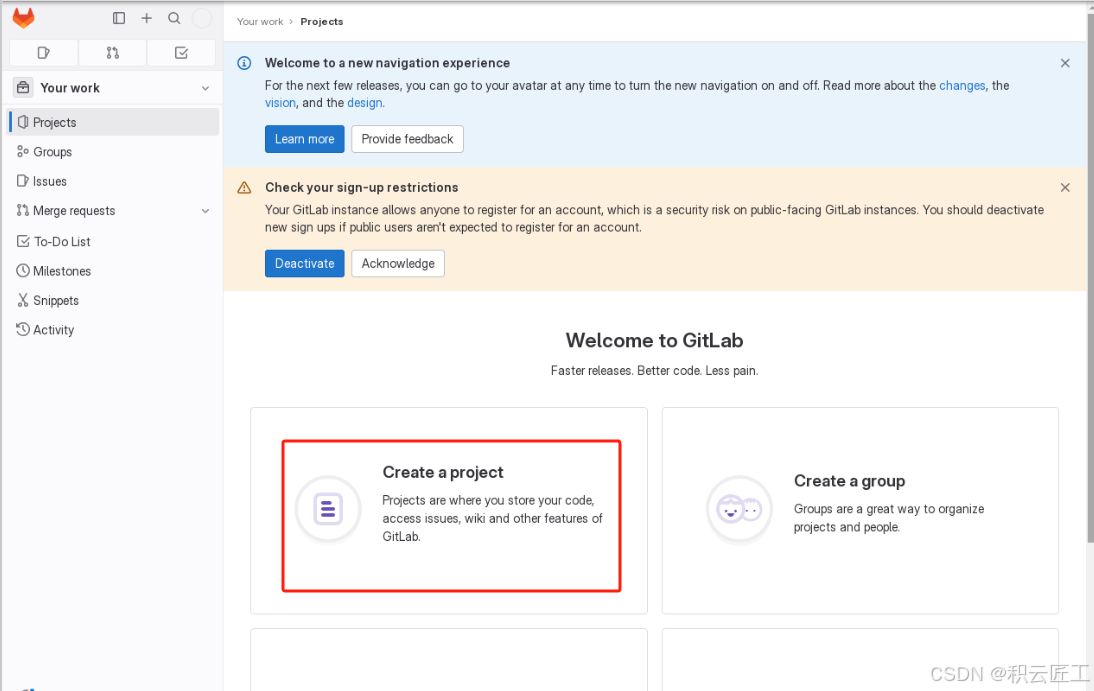Viewport: 1094px width, 691px height.
Task: Open Milestones in the sidebar
Action: [113, 271]
